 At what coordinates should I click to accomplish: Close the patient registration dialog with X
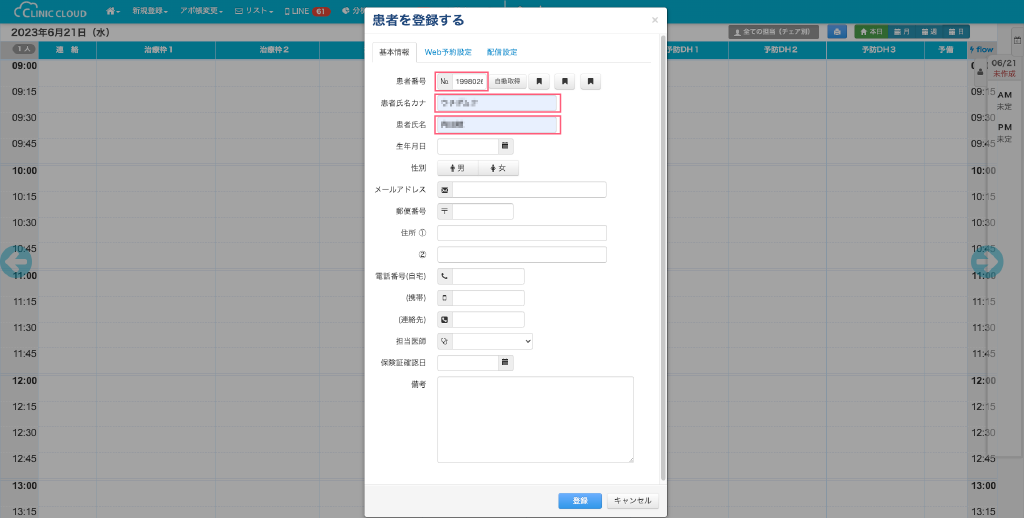[655, 20]
